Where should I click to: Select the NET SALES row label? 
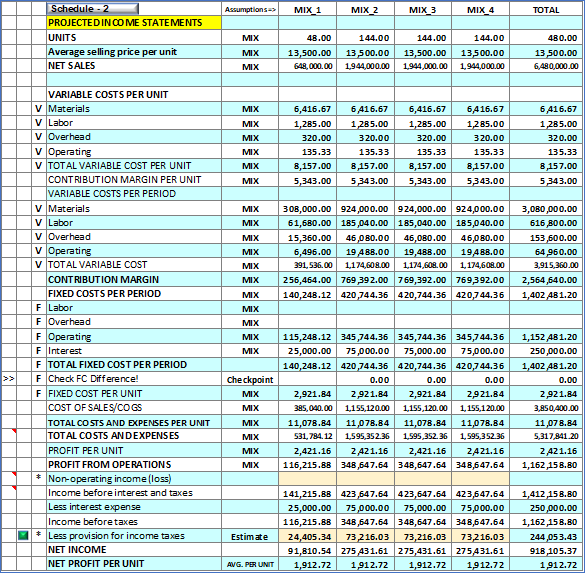(72, 66)
